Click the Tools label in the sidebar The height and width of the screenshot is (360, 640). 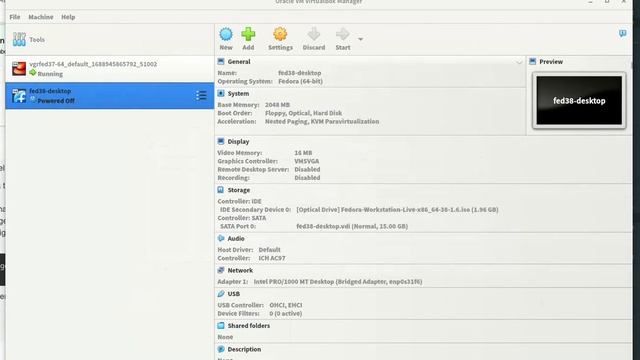point(37,40)
